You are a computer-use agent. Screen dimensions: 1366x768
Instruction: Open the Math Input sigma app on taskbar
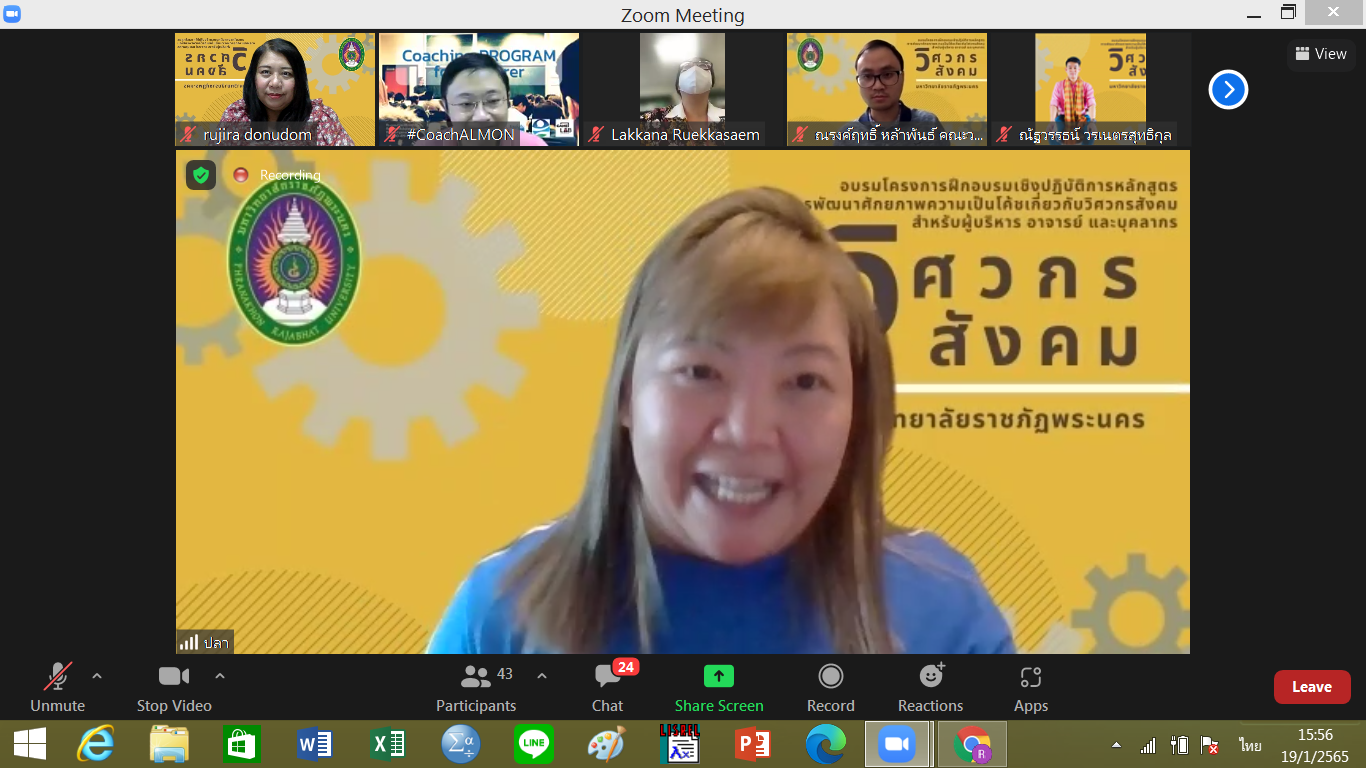[461, 744]
